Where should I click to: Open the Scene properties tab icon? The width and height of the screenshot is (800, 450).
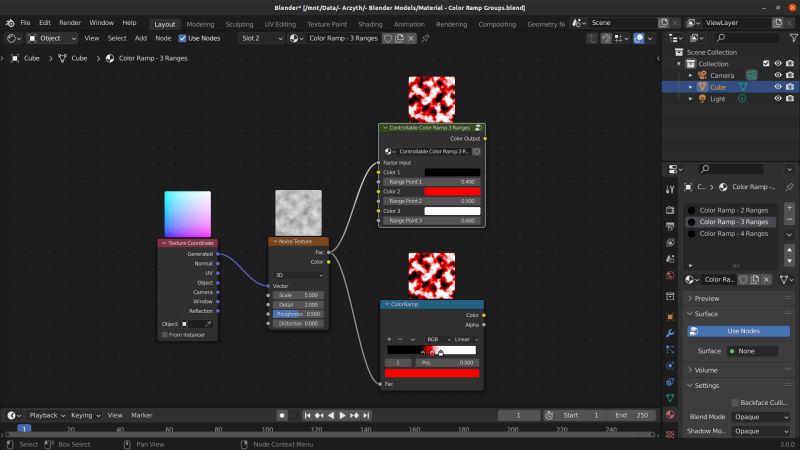670,259
